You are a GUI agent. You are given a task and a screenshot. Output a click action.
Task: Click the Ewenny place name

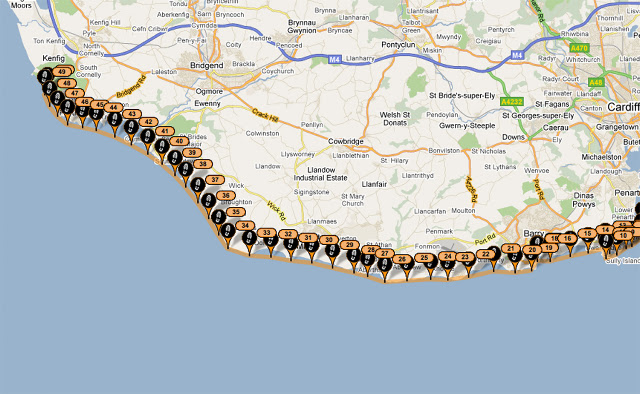point(207,104)
